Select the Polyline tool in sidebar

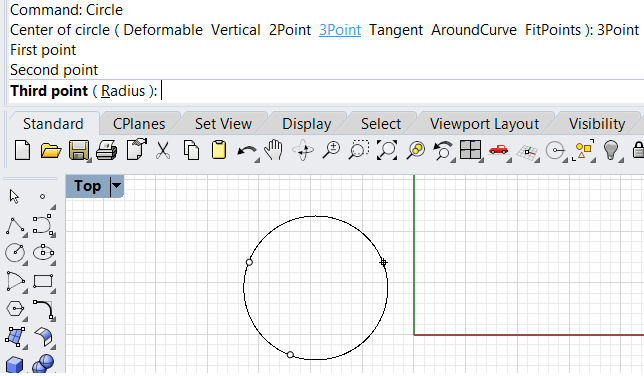[15, 226]
